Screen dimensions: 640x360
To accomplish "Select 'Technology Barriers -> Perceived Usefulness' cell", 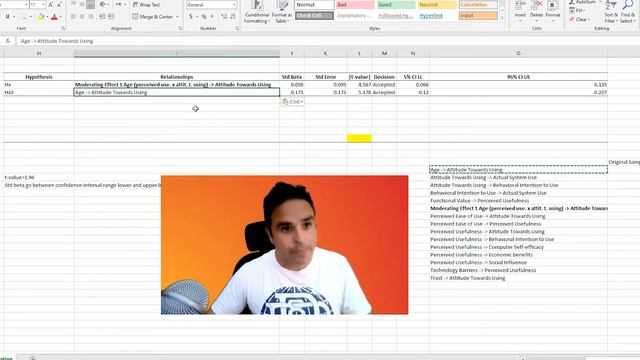I will pyautogui.click(x=518, y=270).
